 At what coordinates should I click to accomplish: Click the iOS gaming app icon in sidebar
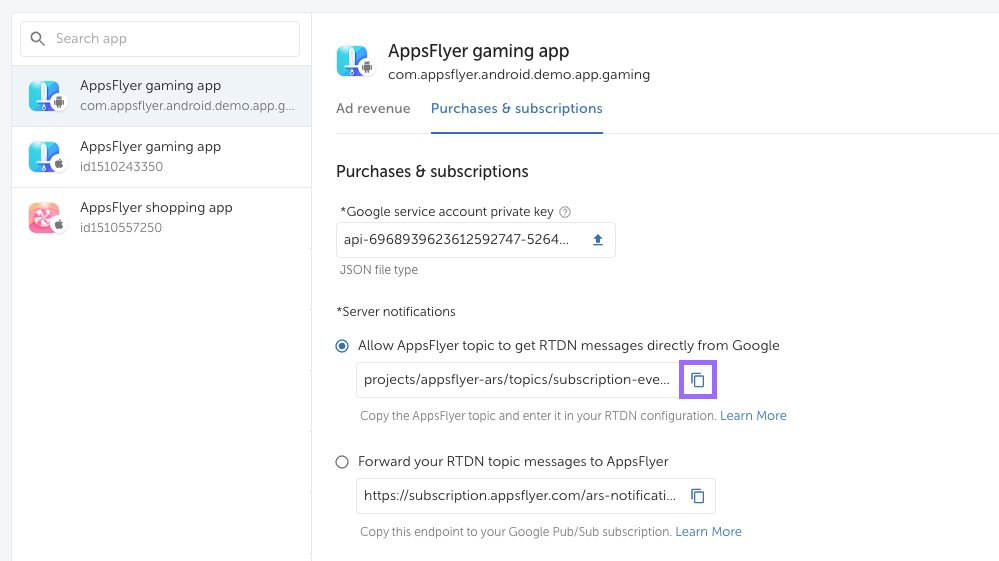pyautogui.click(x=45, y=157)
